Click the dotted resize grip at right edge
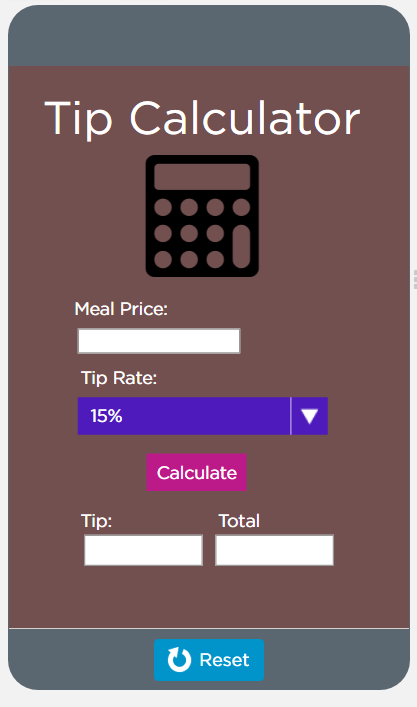Image resolution: width=417 pixels, height=707 pixels. pos(415,280)
